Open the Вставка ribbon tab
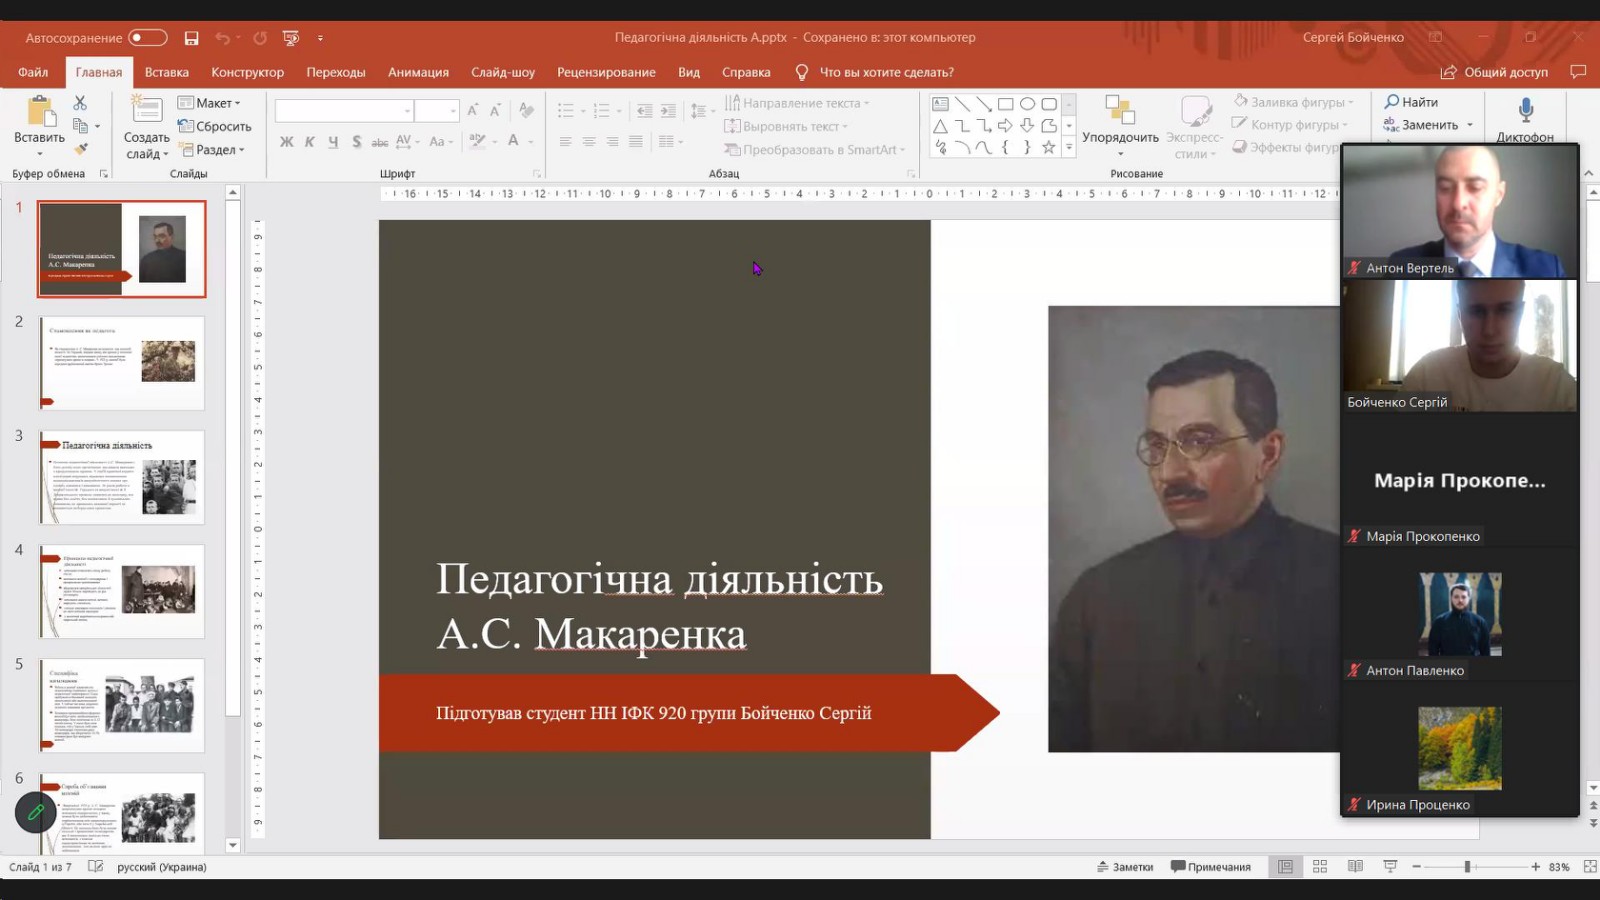 pyautogui.click(x=166, y=72)
